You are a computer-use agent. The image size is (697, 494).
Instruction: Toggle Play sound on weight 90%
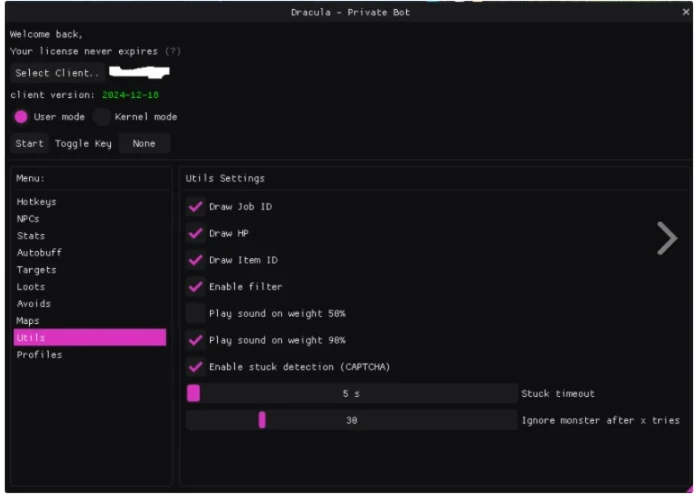(196, 340)
